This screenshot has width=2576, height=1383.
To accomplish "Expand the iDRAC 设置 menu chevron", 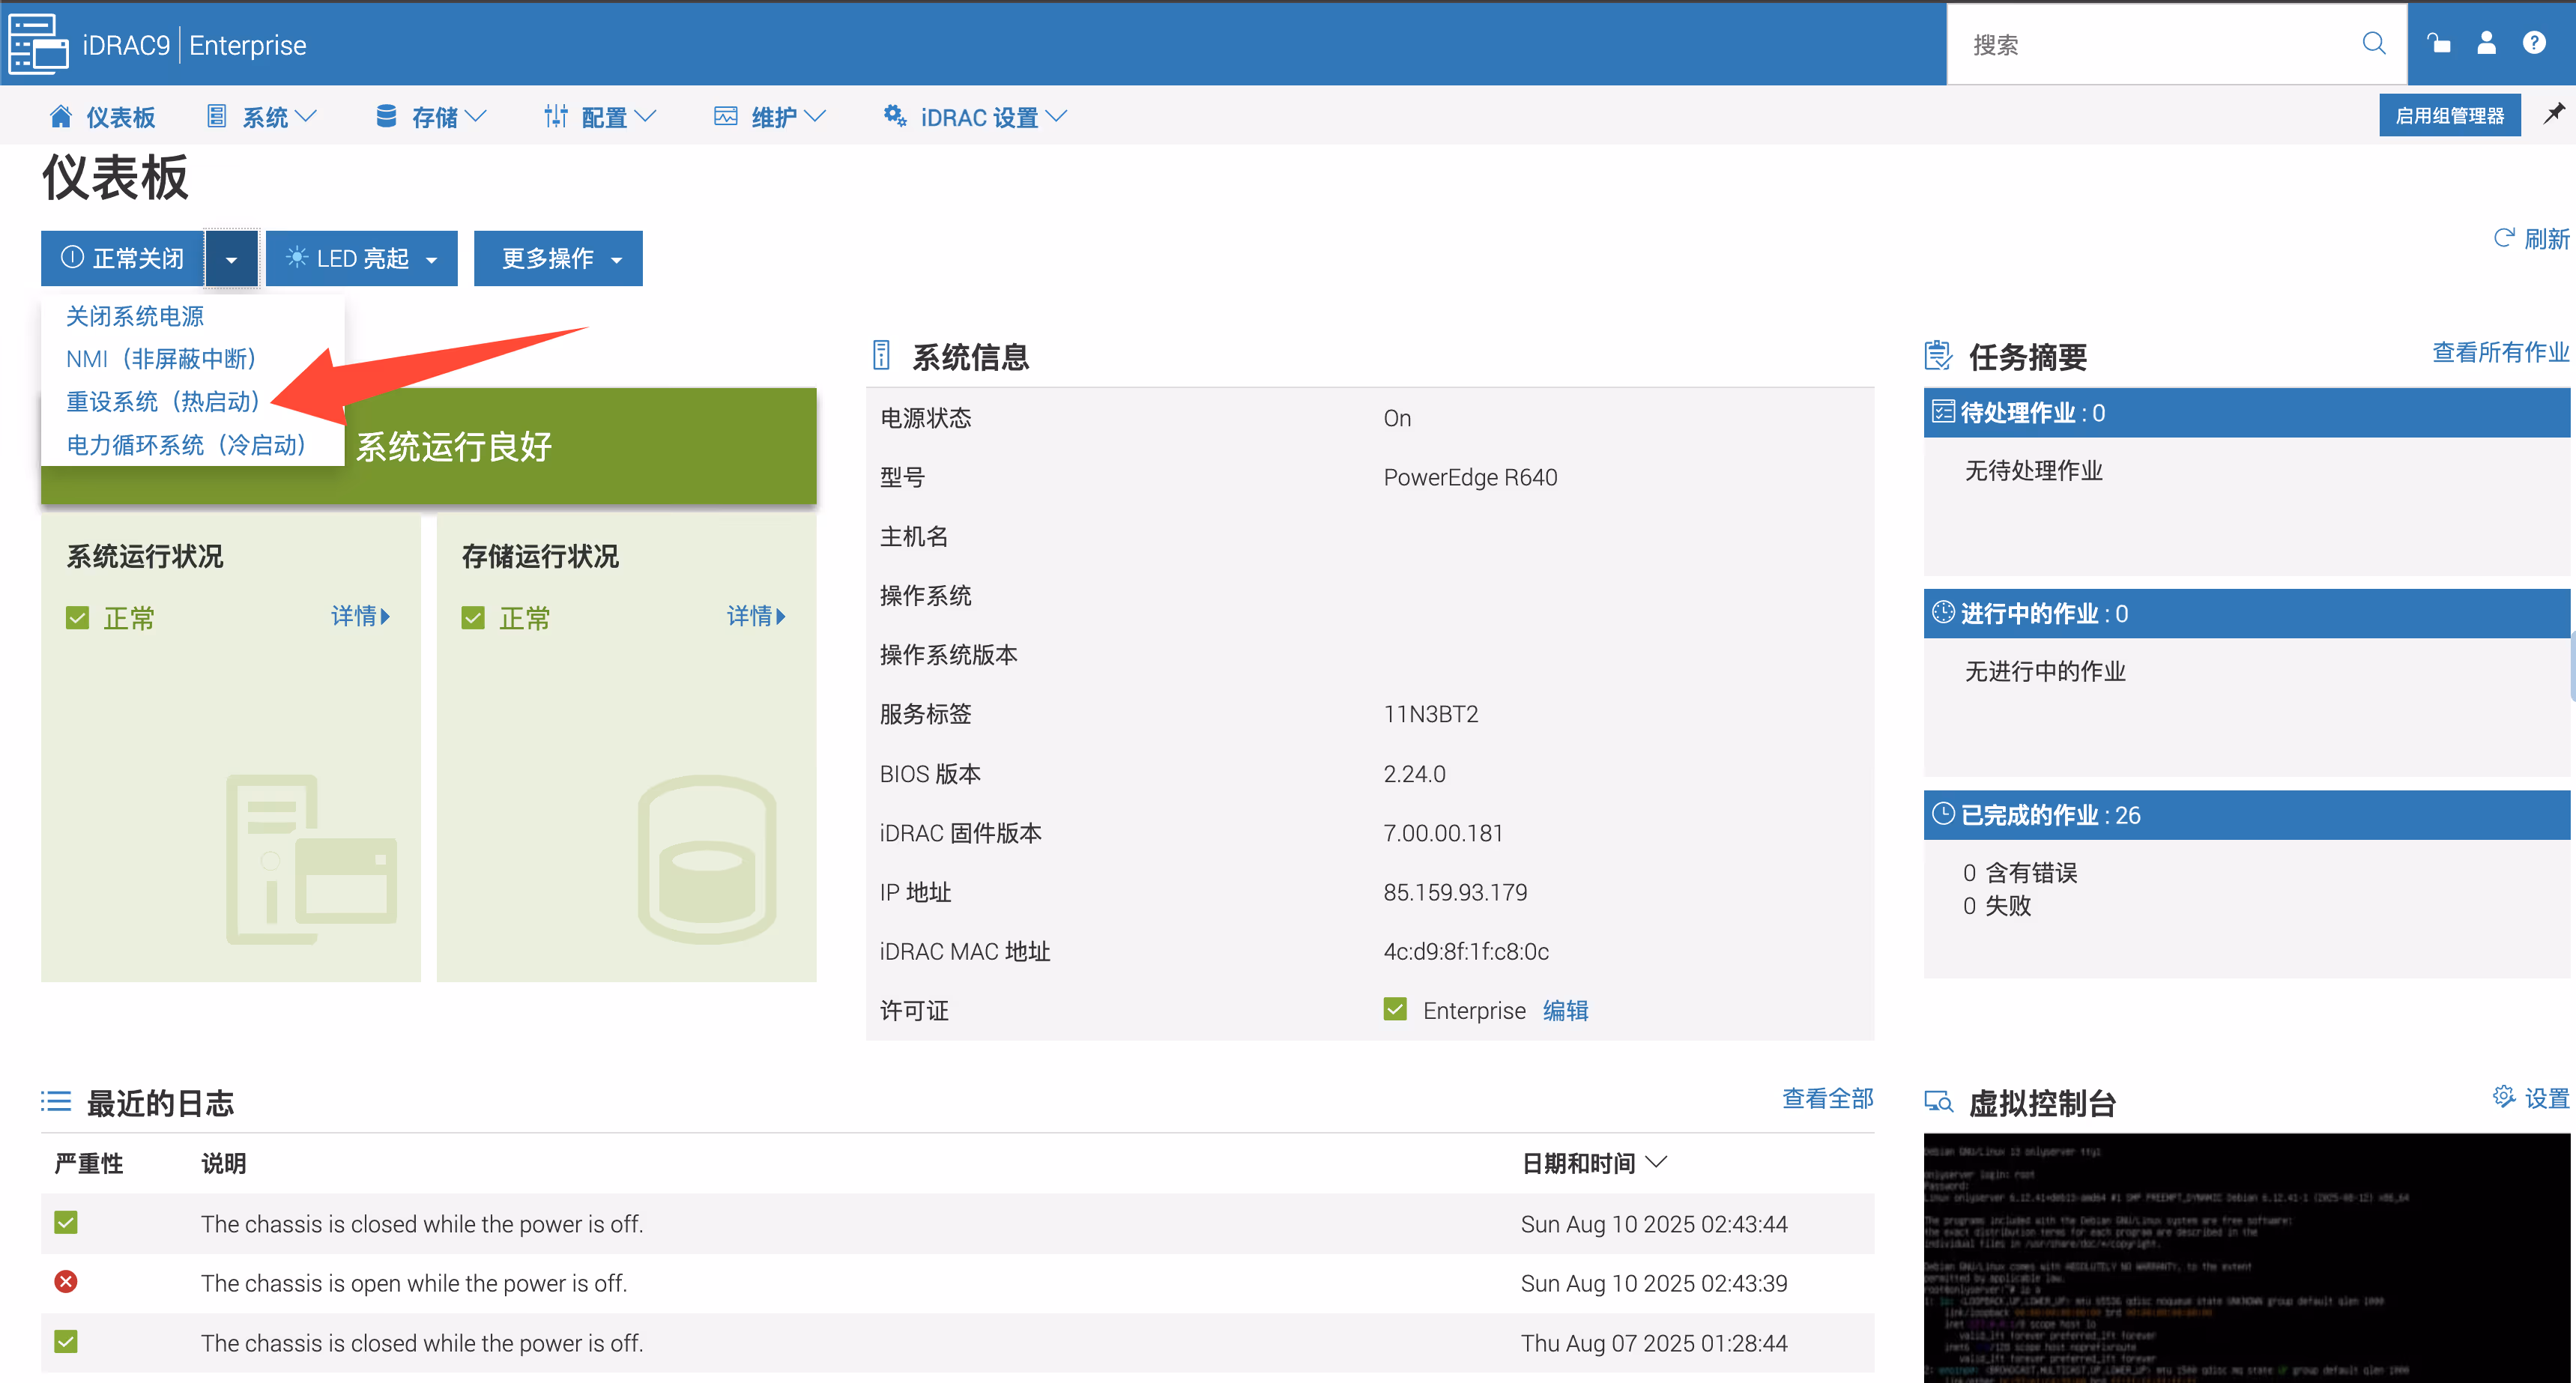I will pos(1056,116).
